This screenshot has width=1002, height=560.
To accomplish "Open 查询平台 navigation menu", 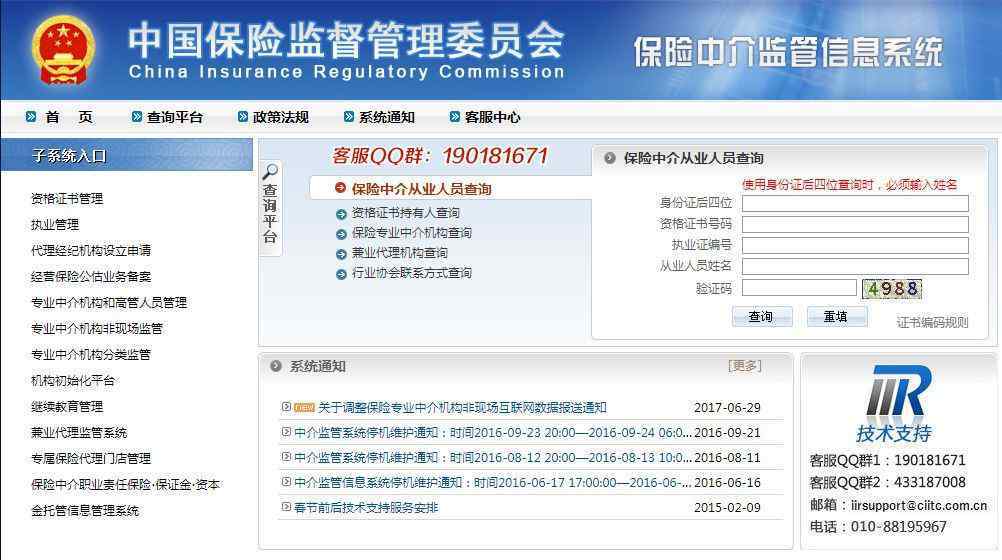I will pyautogui.click(x=174, y=117).
